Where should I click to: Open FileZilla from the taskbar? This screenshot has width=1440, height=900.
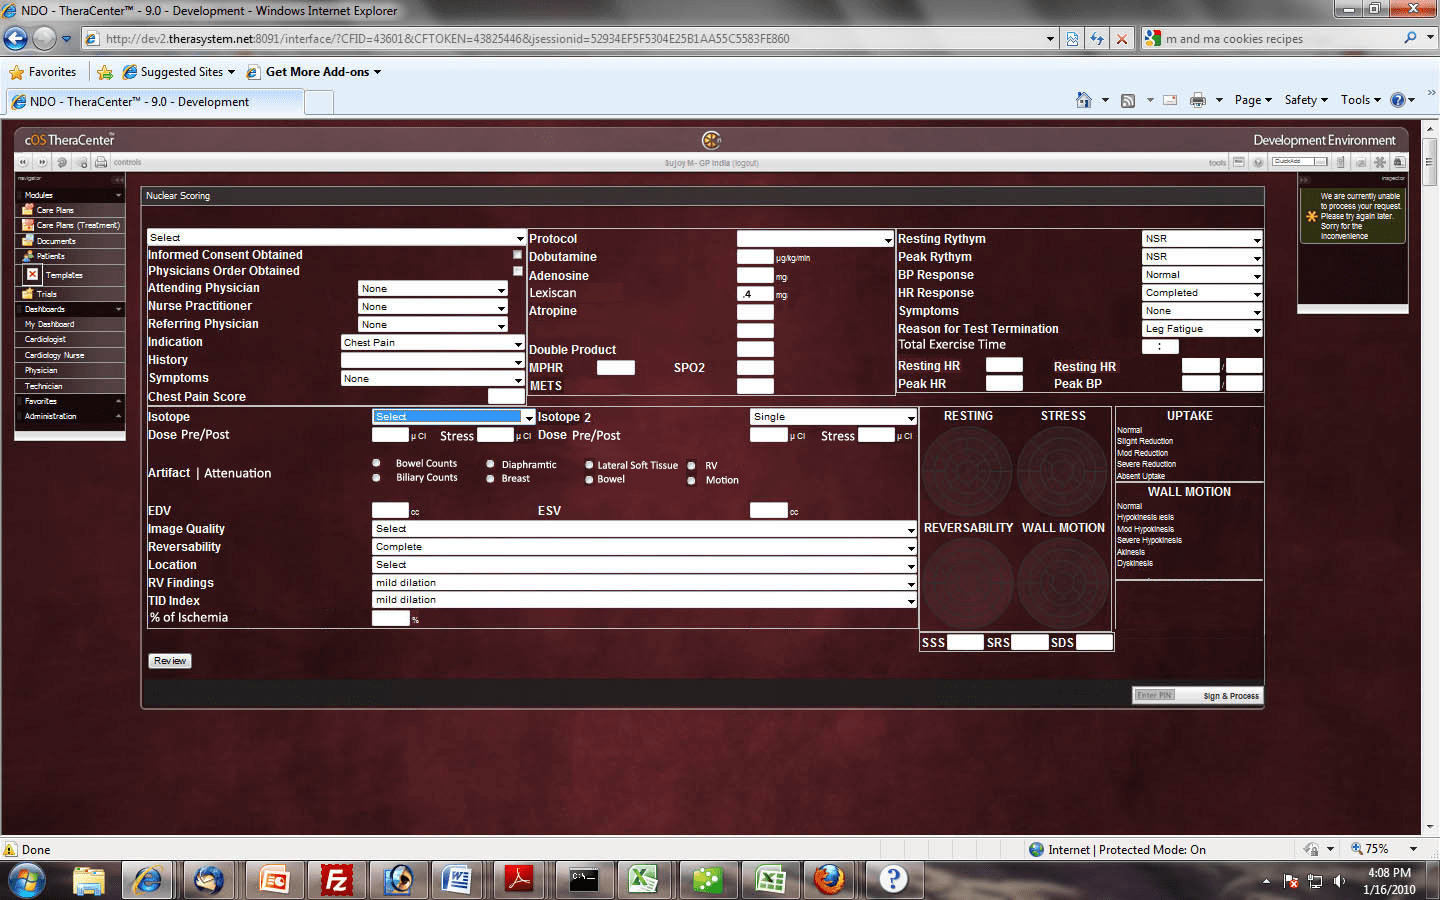(337, 880)
